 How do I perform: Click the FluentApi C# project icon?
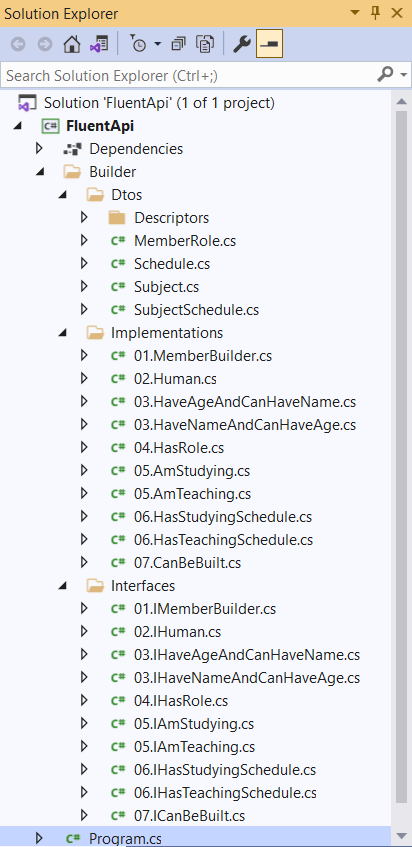pyautogui.click(x=50, y=126)
